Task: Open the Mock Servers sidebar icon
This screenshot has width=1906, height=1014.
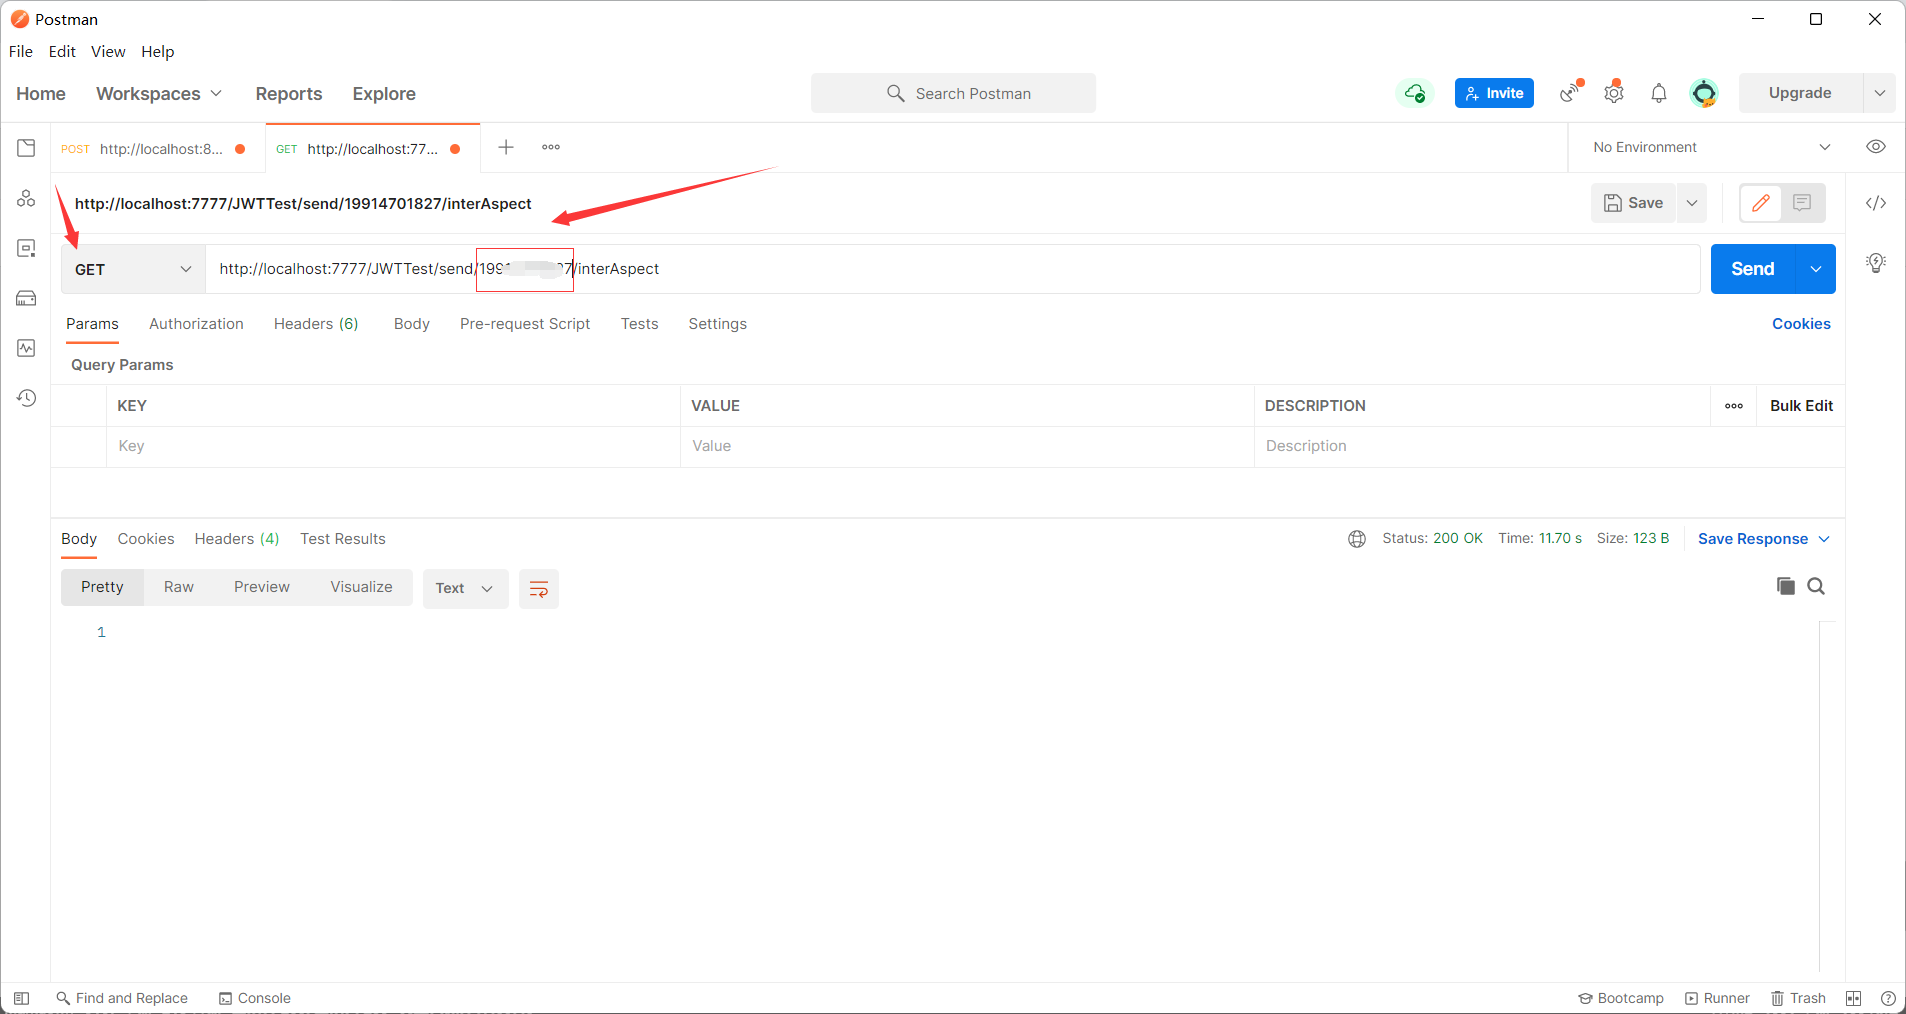Action: pyautogui.click(x=26, y=298)
